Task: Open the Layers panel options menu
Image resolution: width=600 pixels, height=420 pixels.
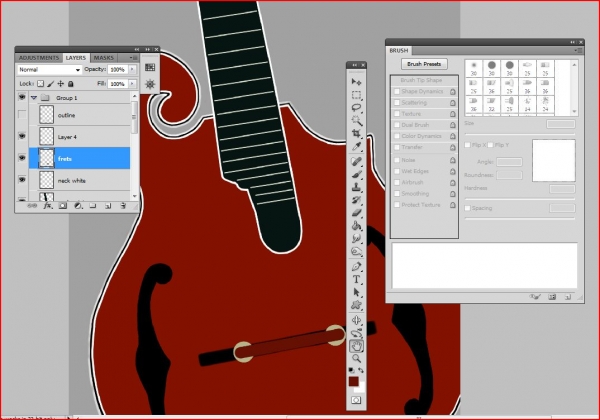Action: point(134,58)
